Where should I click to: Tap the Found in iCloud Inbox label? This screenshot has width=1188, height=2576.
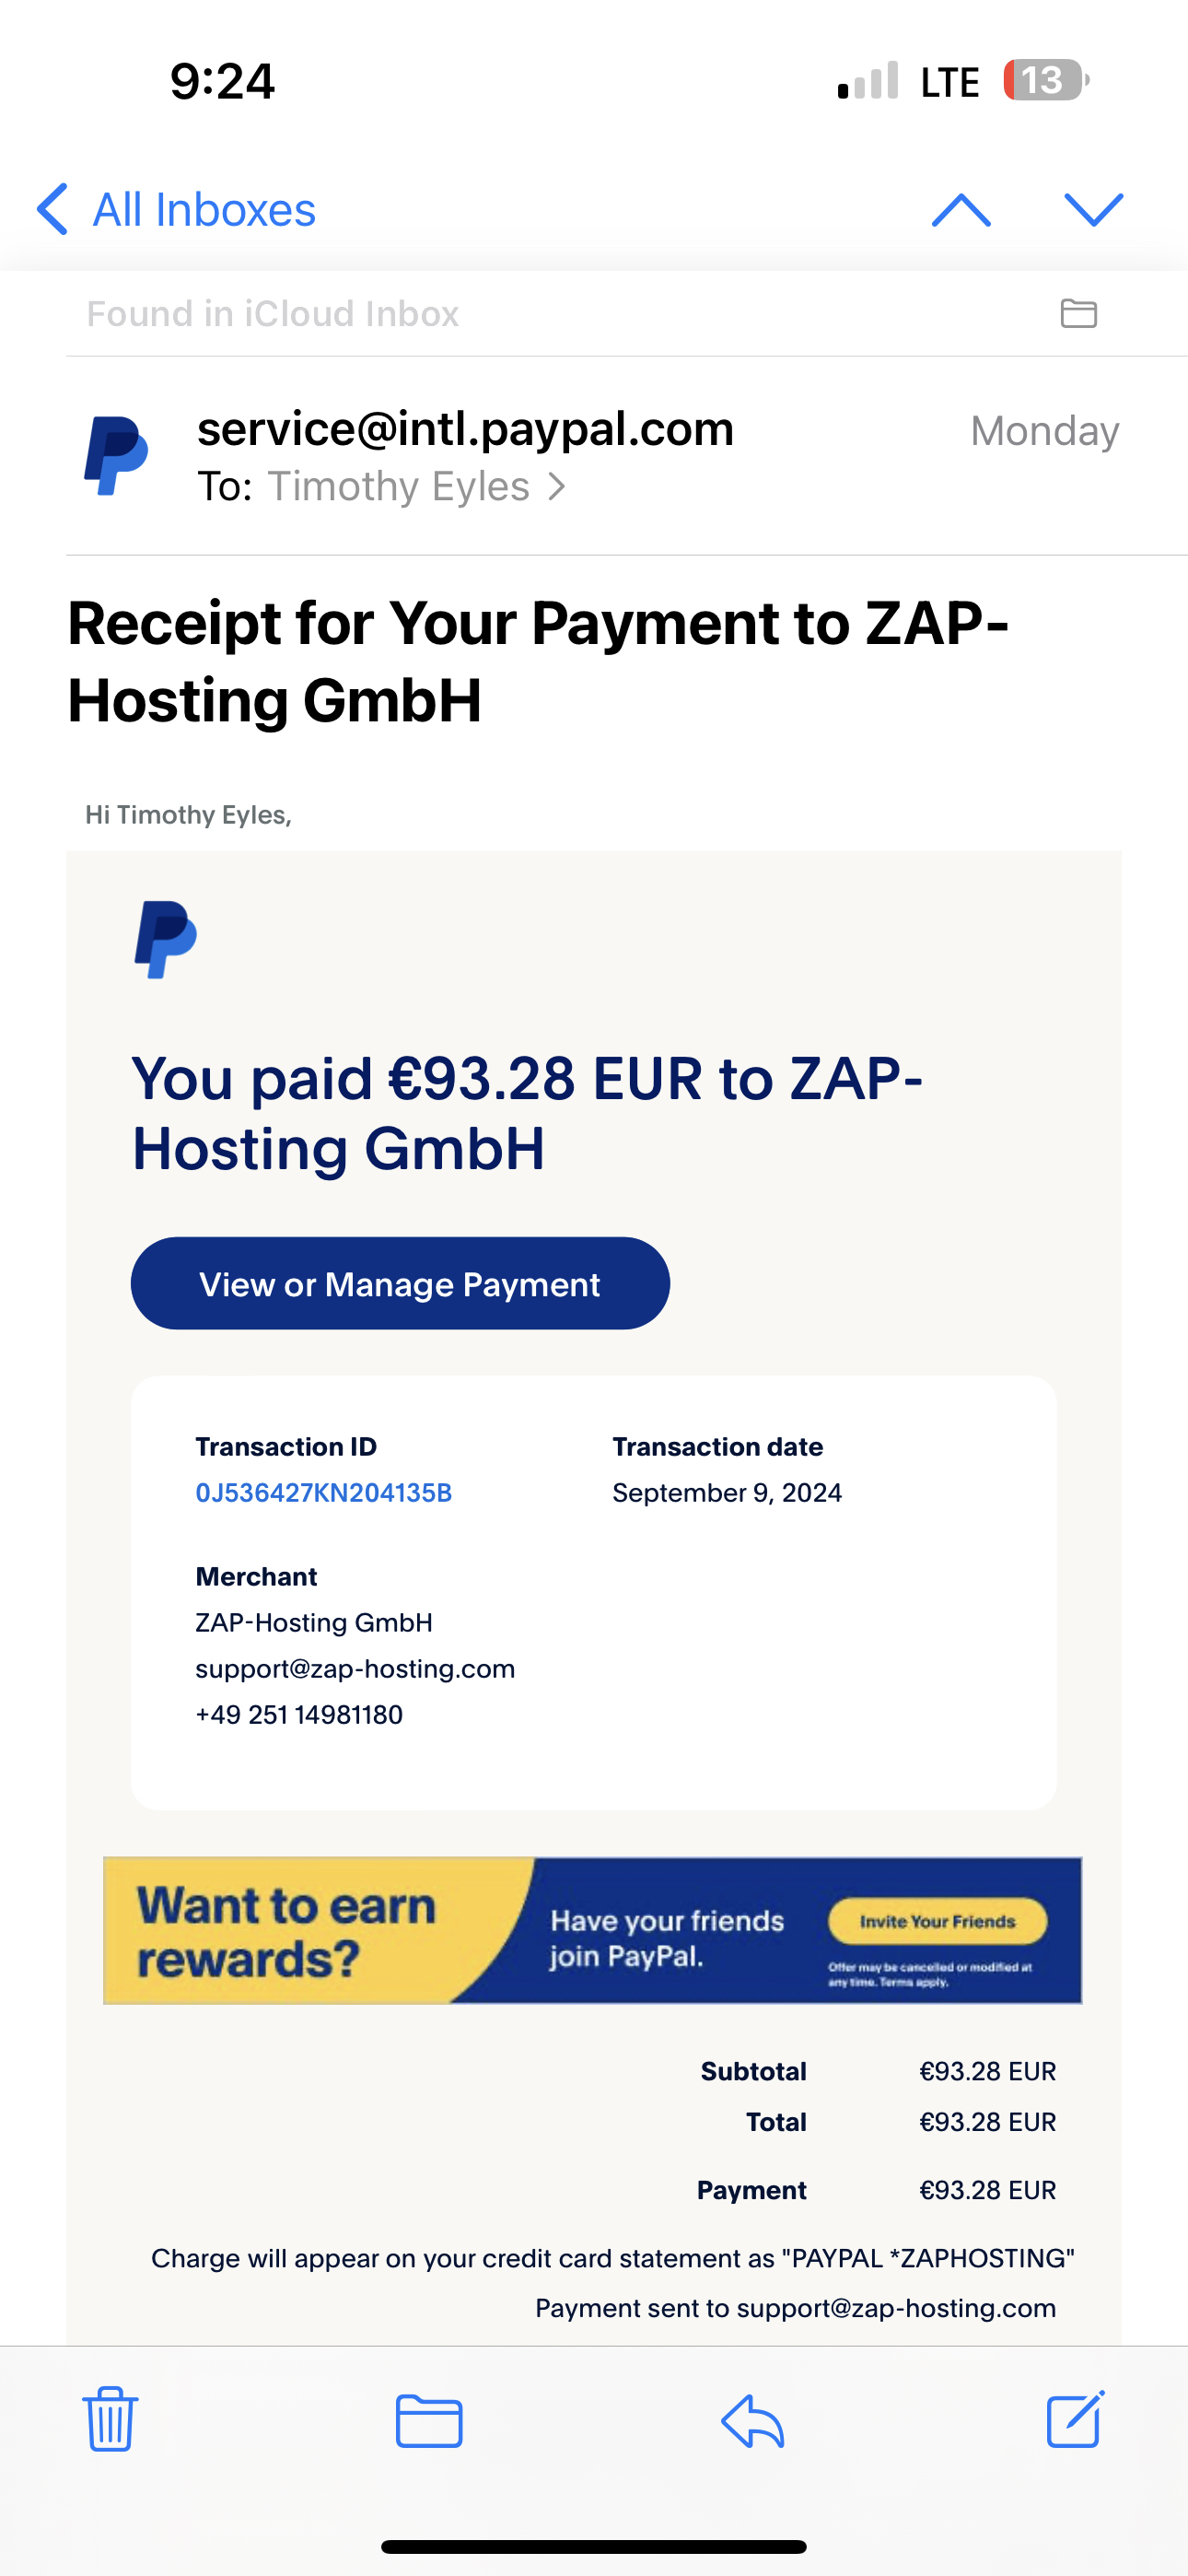272,314
